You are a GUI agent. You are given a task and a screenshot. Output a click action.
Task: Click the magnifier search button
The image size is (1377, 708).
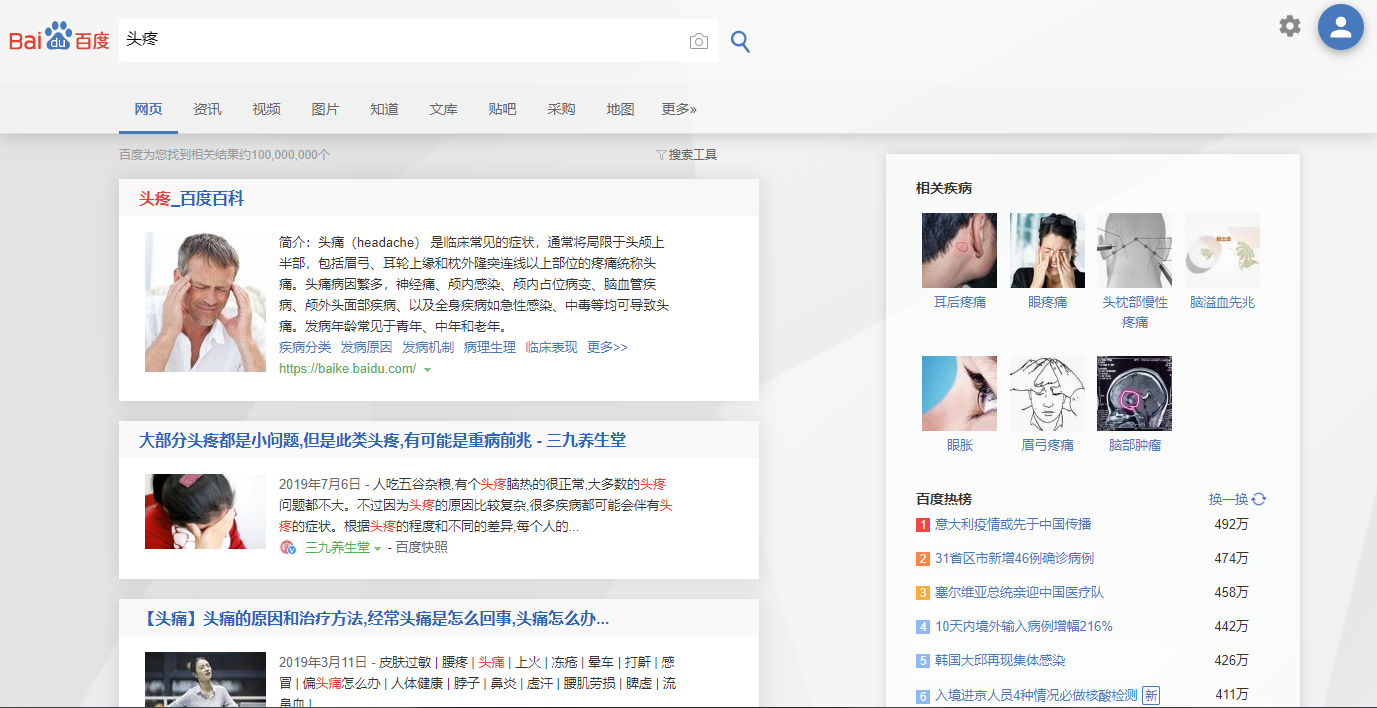tap(740, 41)
